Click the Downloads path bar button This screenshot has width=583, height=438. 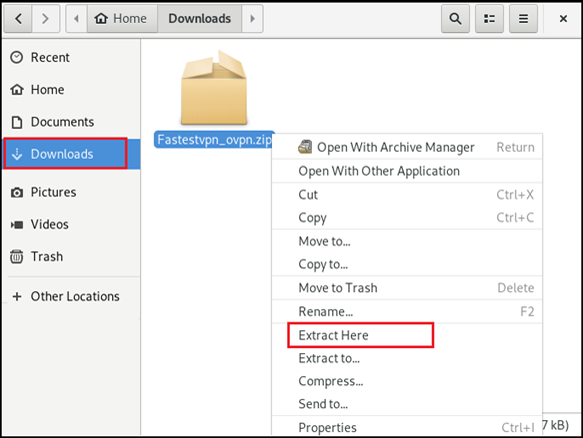coord(200,18)
